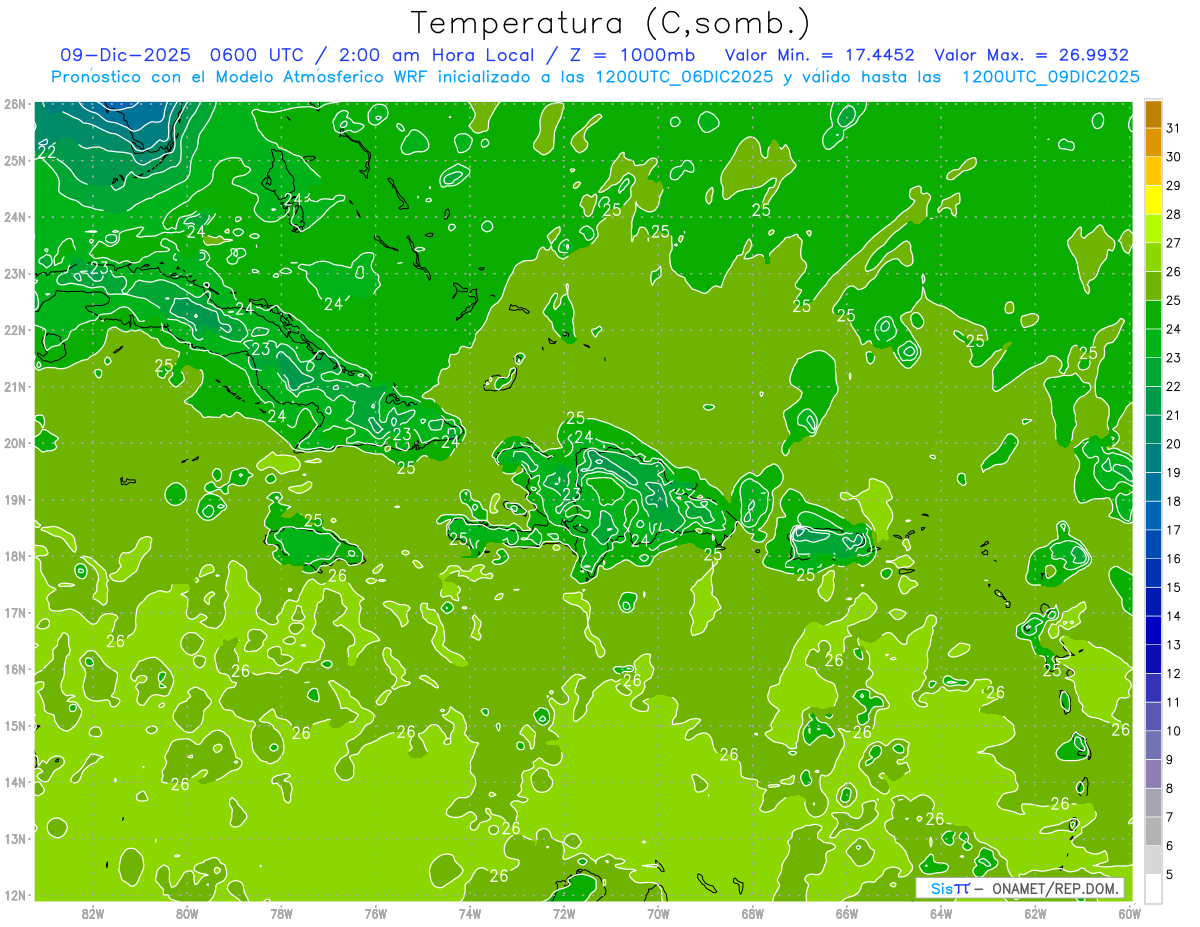
Task: Click the "14N" latitude axis label
Action: (x=14, y=782)
